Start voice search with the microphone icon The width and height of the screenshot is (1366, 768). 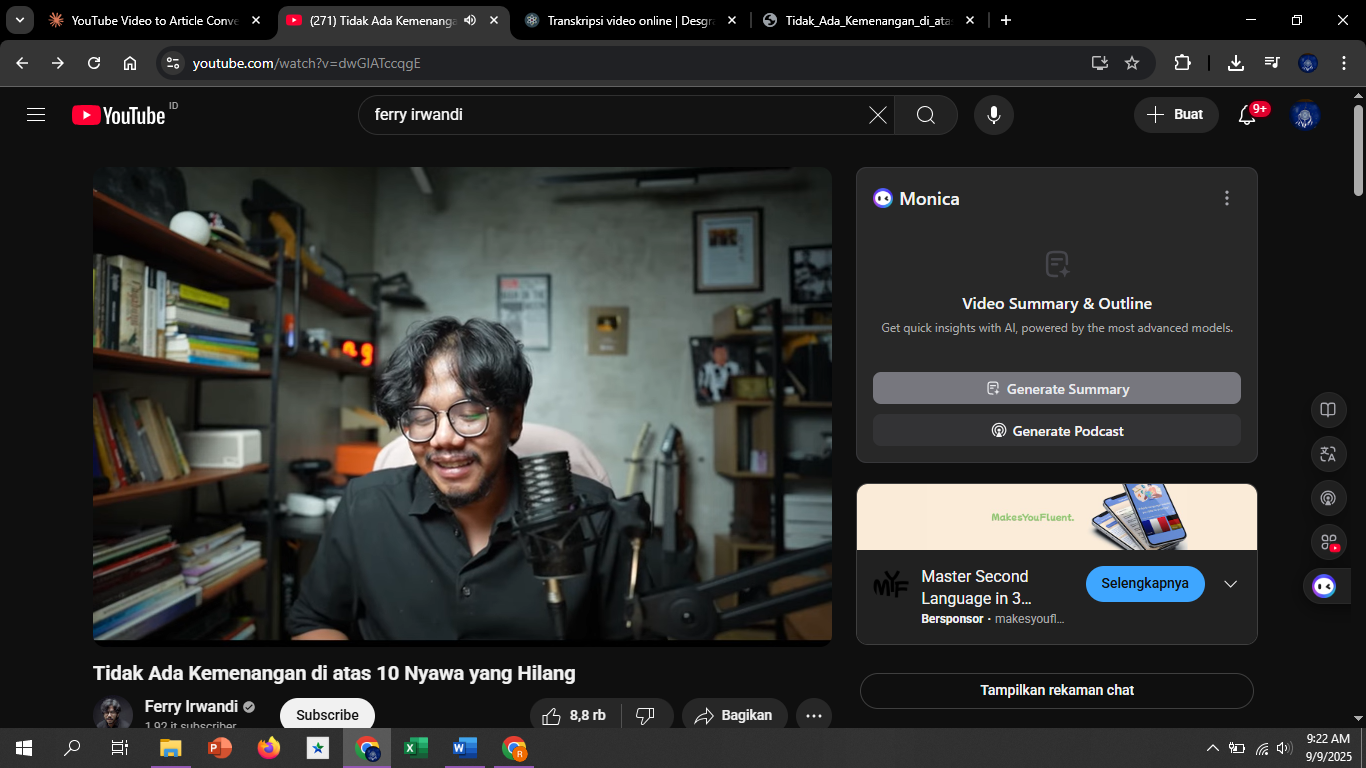[994, 115]
